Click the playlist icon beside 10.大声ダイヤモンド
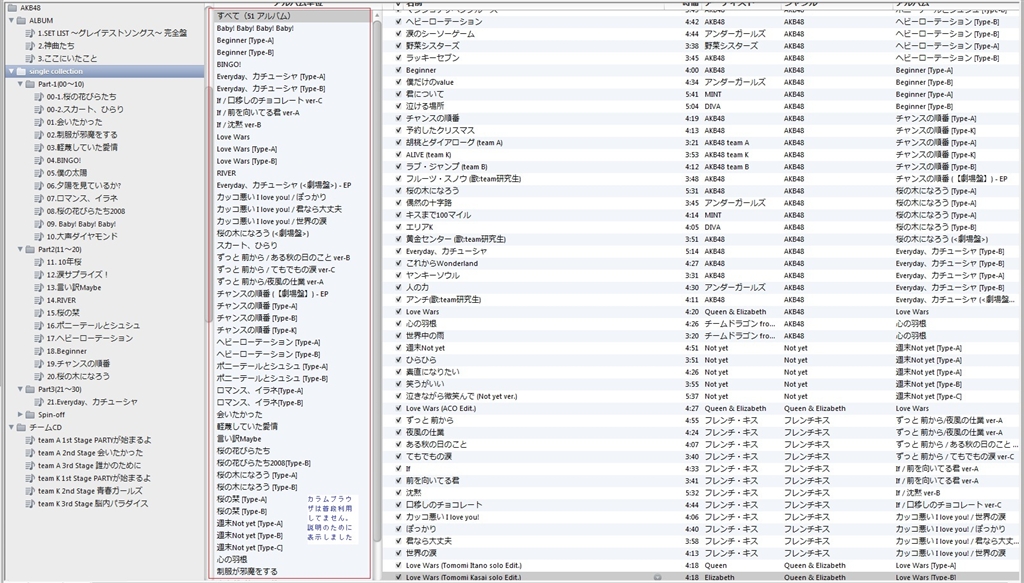 click(x=39, y=236)
